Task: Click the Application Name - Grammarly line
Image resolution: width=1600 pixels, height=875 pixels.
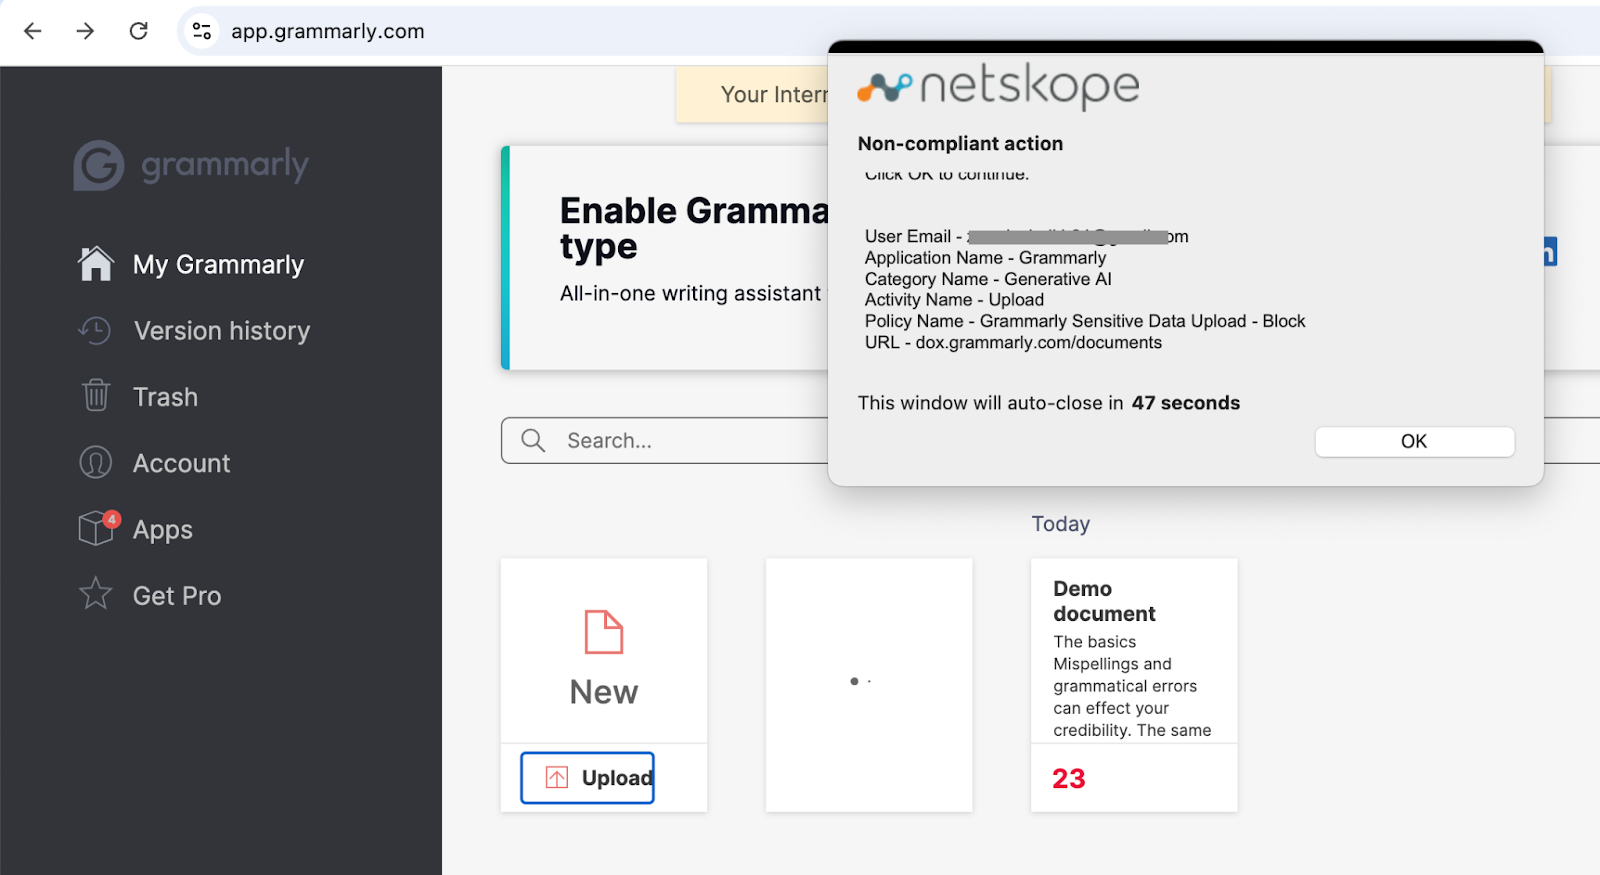Action: [x=985, y=258]
